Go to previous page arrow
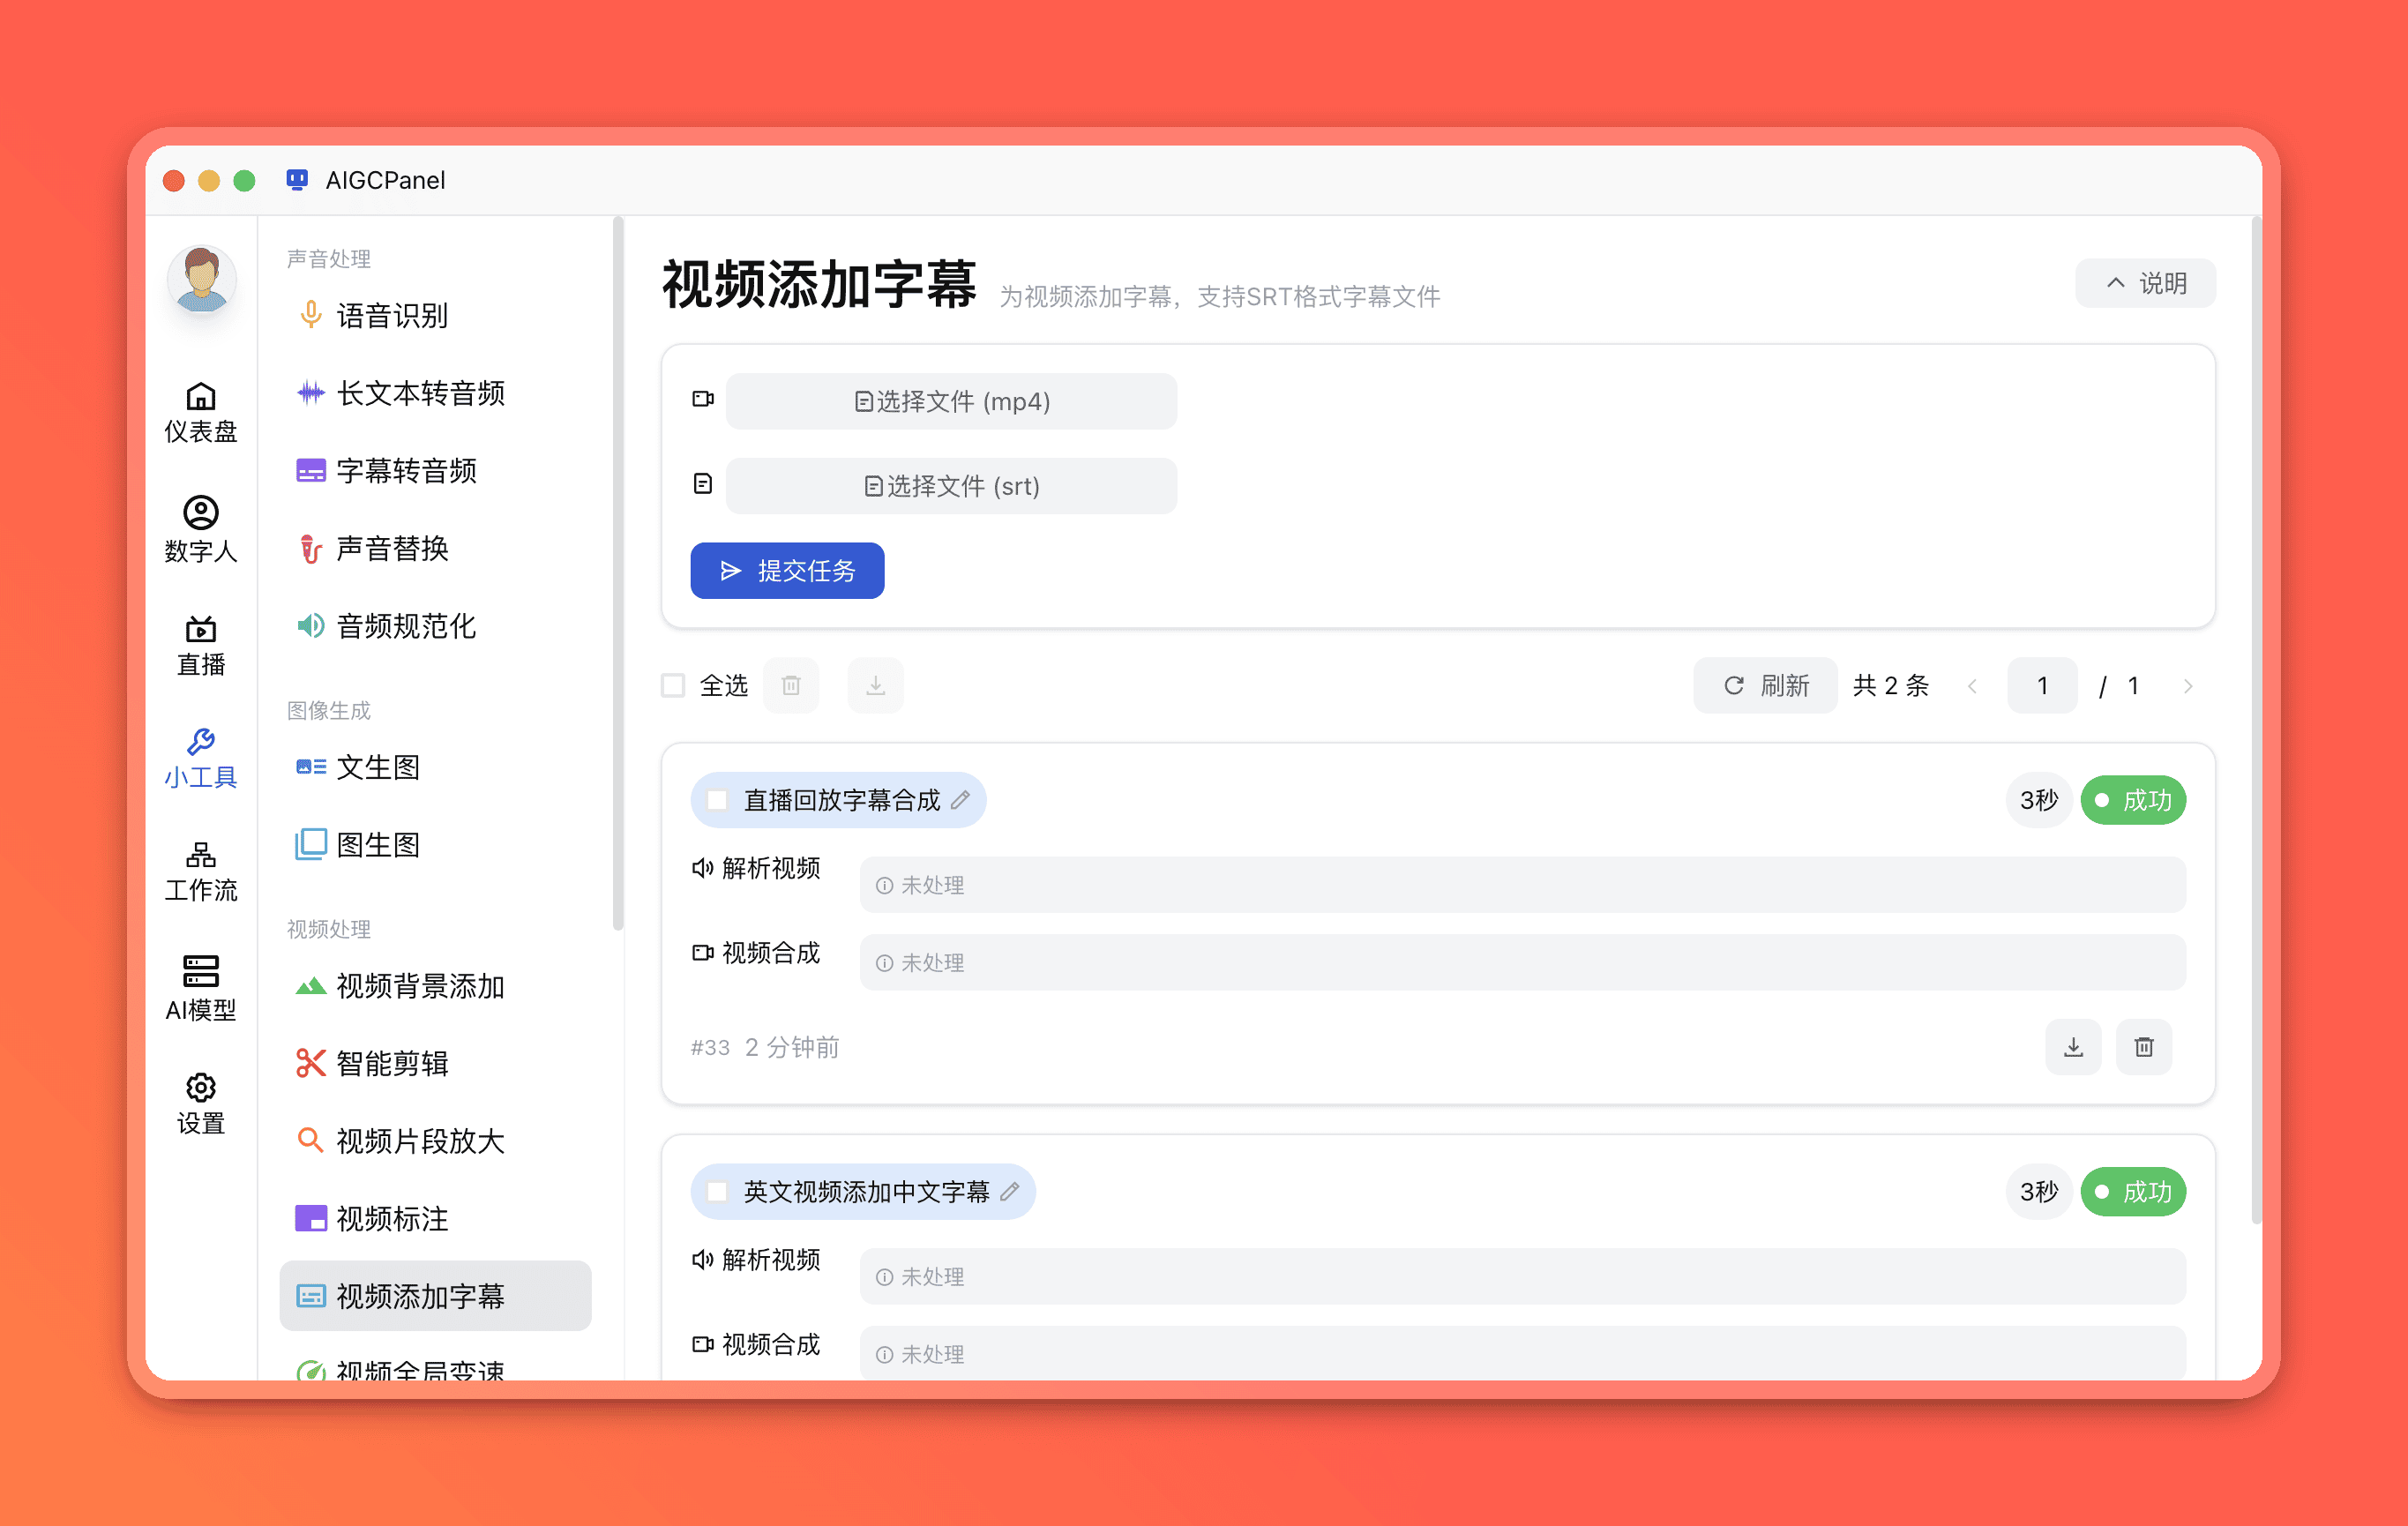 coord(1972,686)
